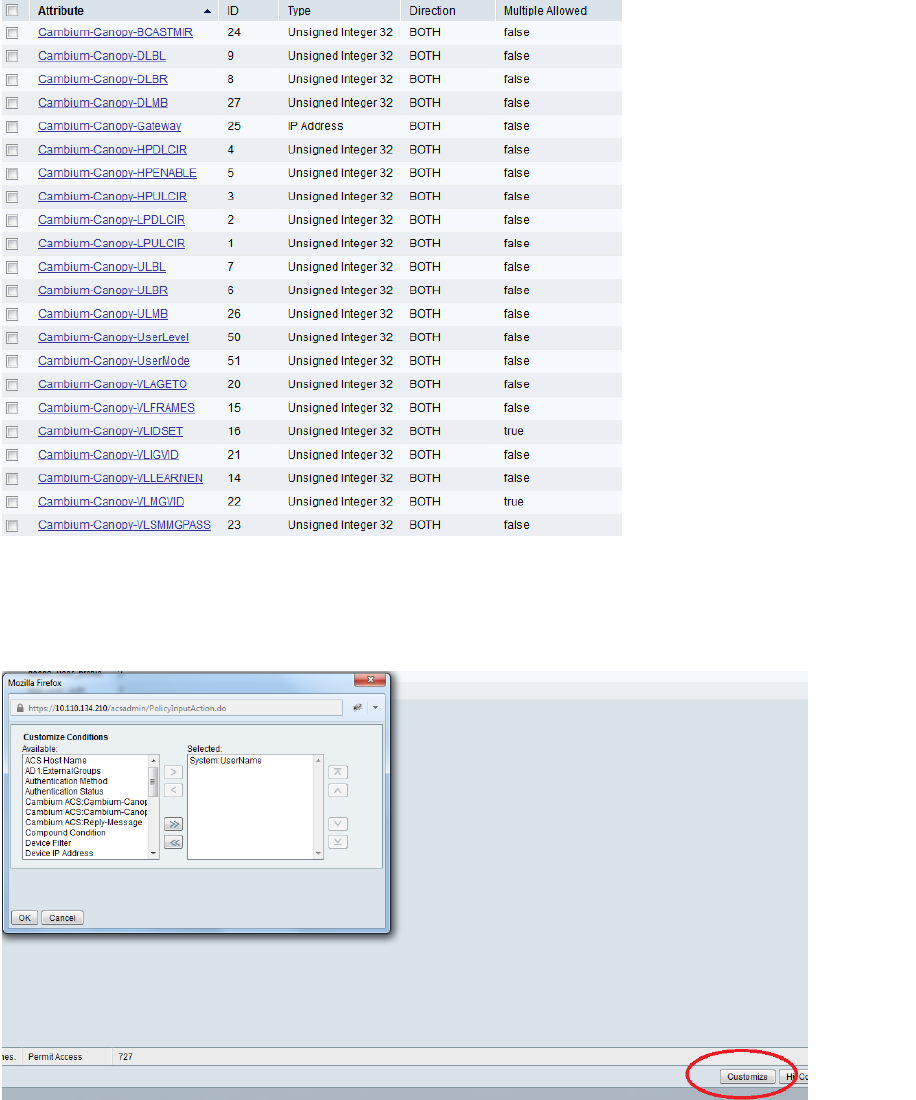
Task: Click the Customize button at bottom right
Action: click(747, 1077)
